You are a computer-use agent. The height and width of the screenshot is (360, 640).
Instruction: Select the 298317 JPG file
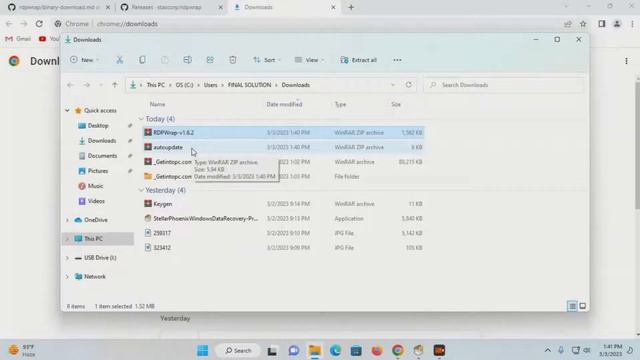pos(283,233)
